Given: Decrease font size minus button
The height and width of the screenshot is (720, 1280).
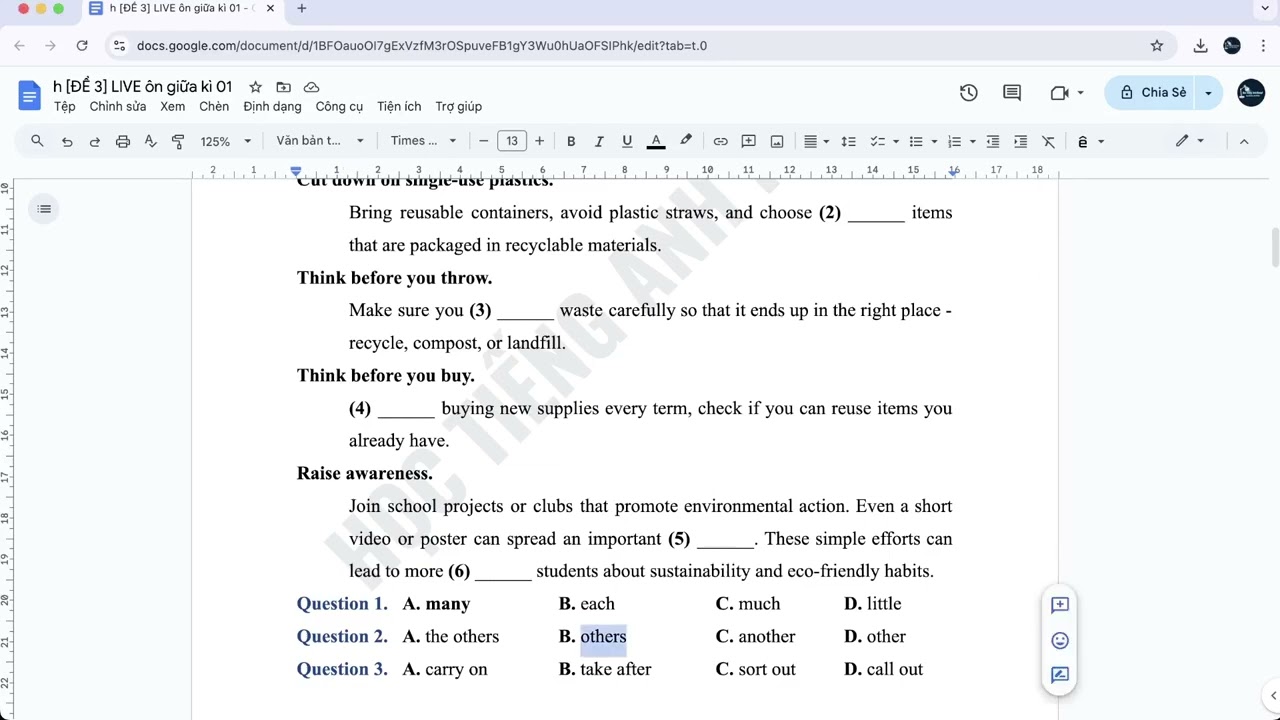Looking at the screenshot, I should [484, 141].
